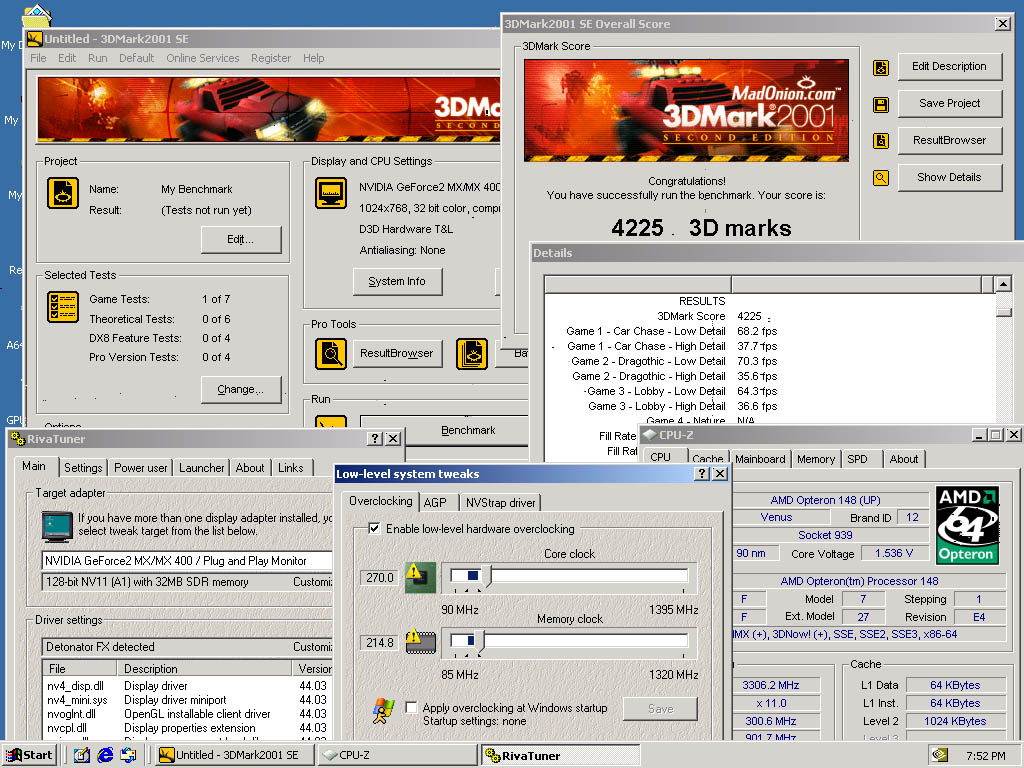Click the Edit Description button

click(950, 67)
